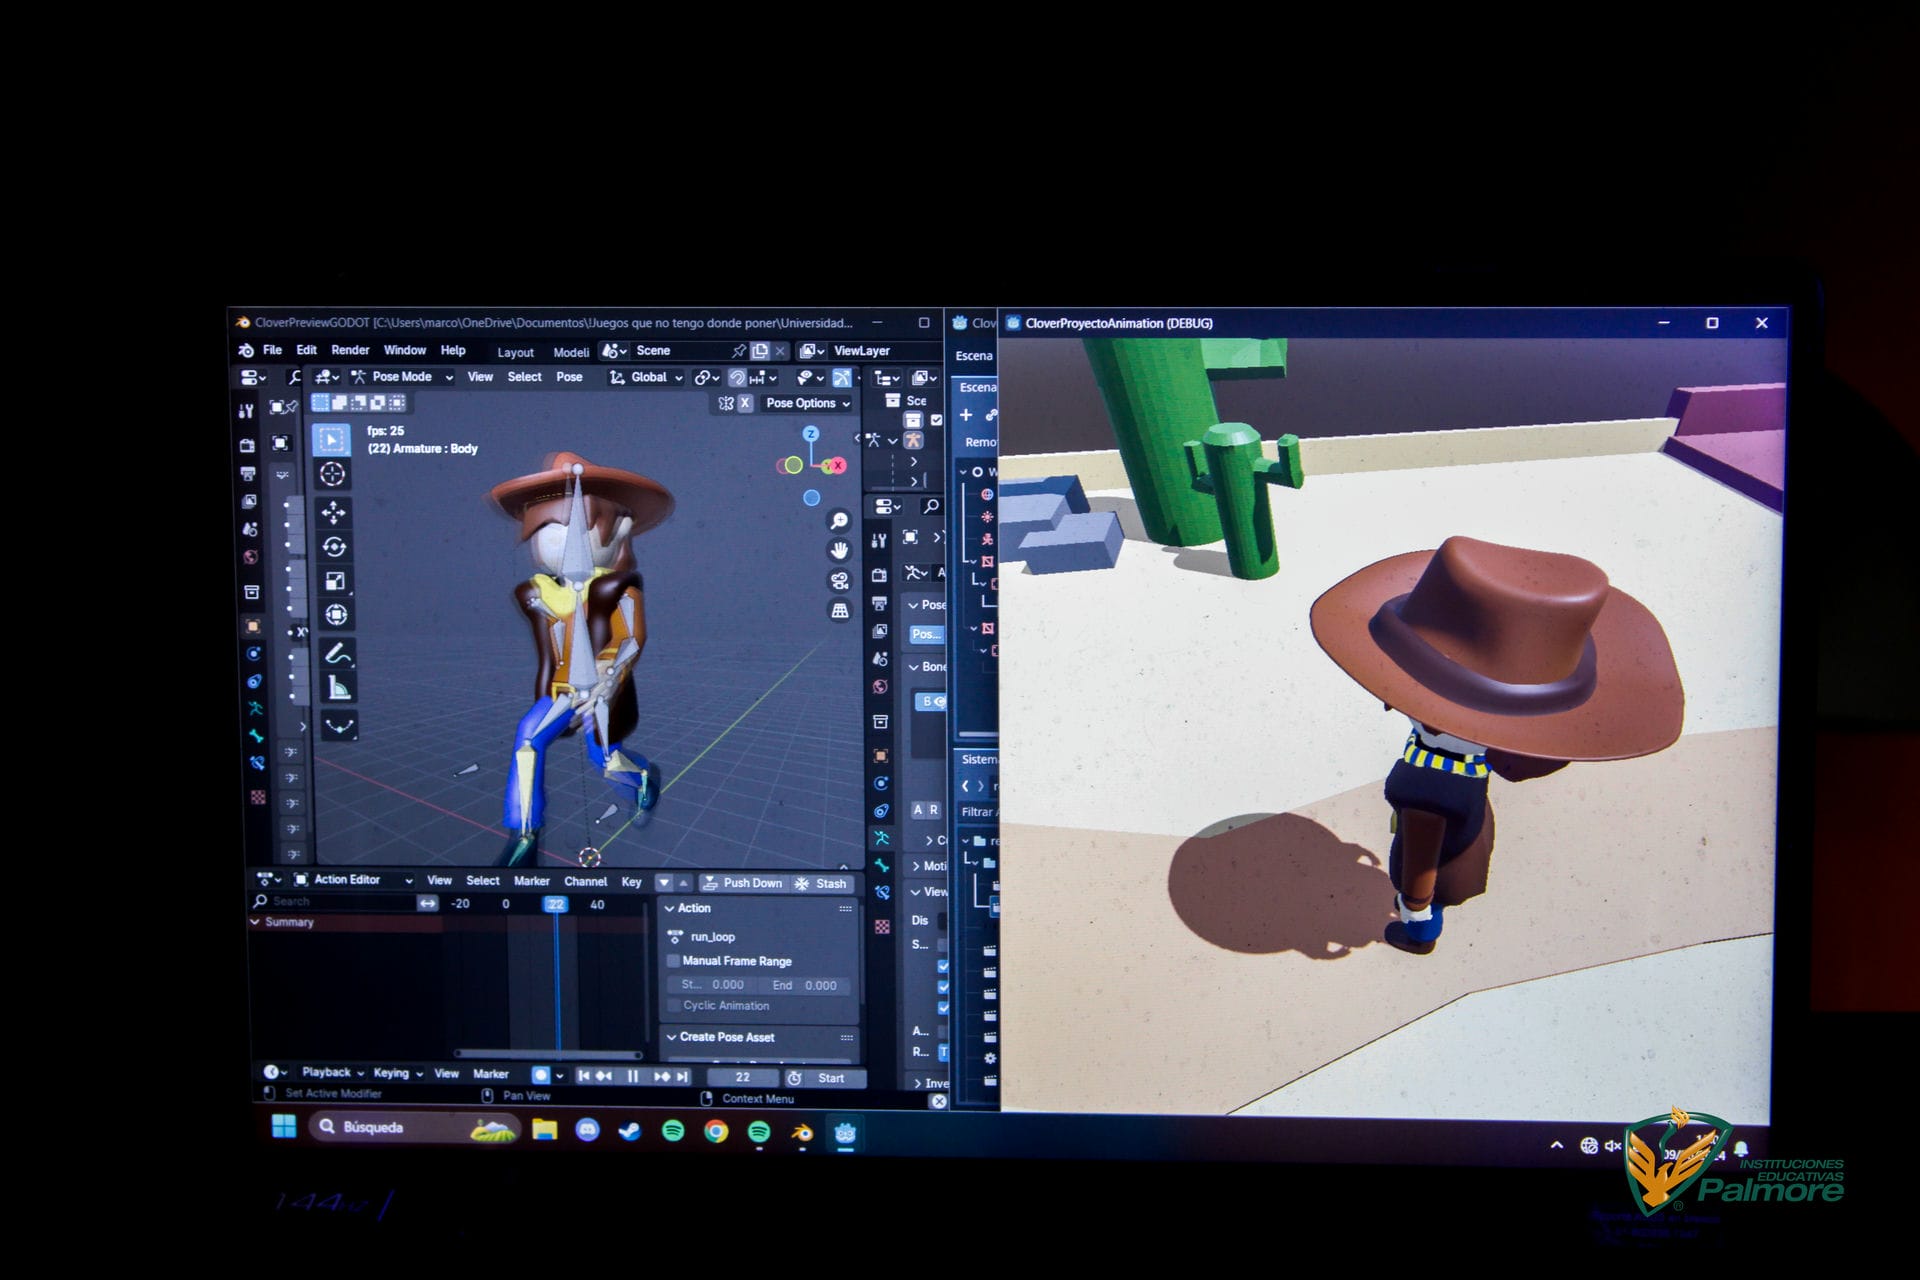Select the Rotate tool in viewport toolbar
1920x1280 pixels.
pos(334,547)
